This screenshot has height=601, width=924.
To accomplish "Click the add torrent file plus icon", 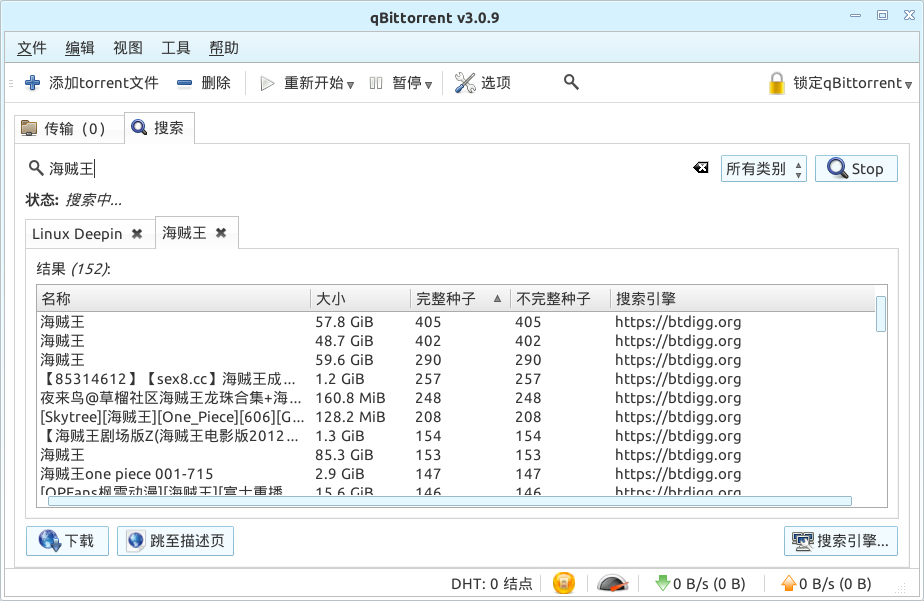I will point(32,83).
